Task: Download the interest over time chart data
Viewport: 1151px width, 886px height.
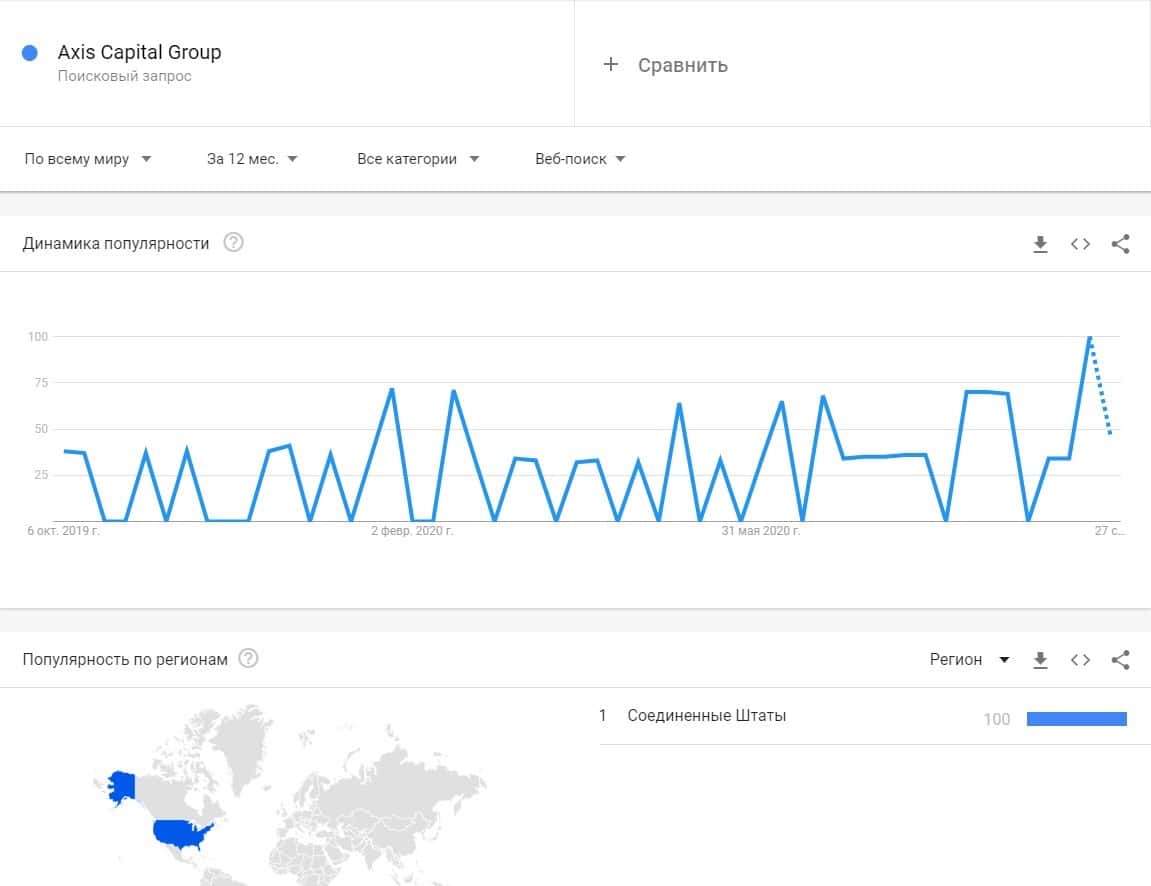Action: click(x=1040, y=244)
